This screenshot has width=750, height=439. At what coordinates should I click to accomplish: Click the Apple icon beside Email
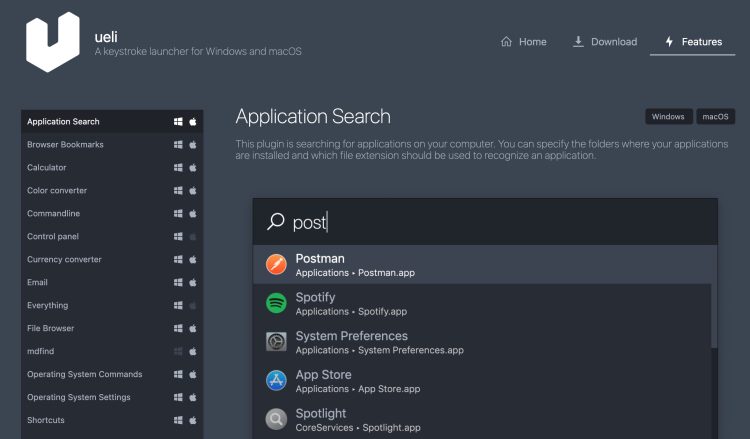click(x=193, y=283)
